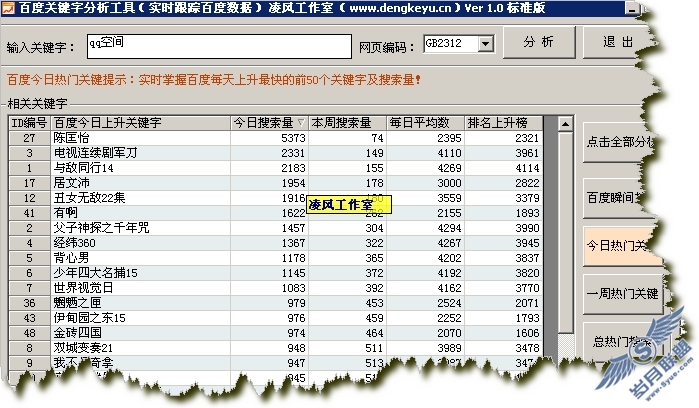The image size is (699, 408).
Task: Click the weekly search value 304
Action: click(374, 228)
